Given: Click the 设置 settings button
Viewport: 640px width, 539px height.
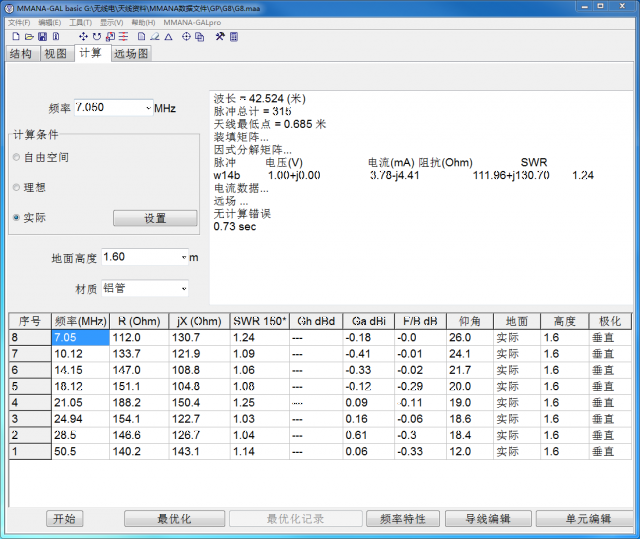Looking at the screenshot, I should [x=155, y=218].
